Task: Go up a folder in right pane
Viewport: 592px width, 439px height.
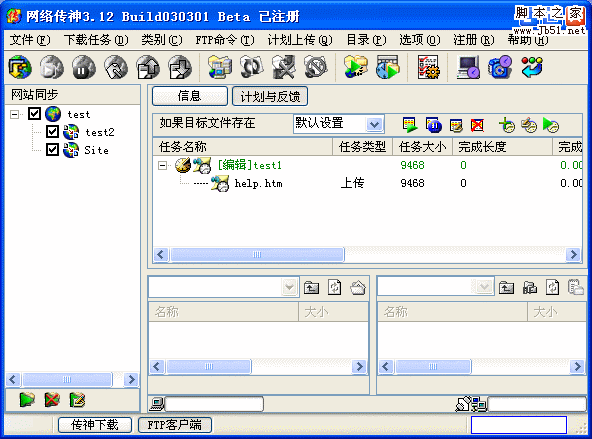Action: coord(506,288)
